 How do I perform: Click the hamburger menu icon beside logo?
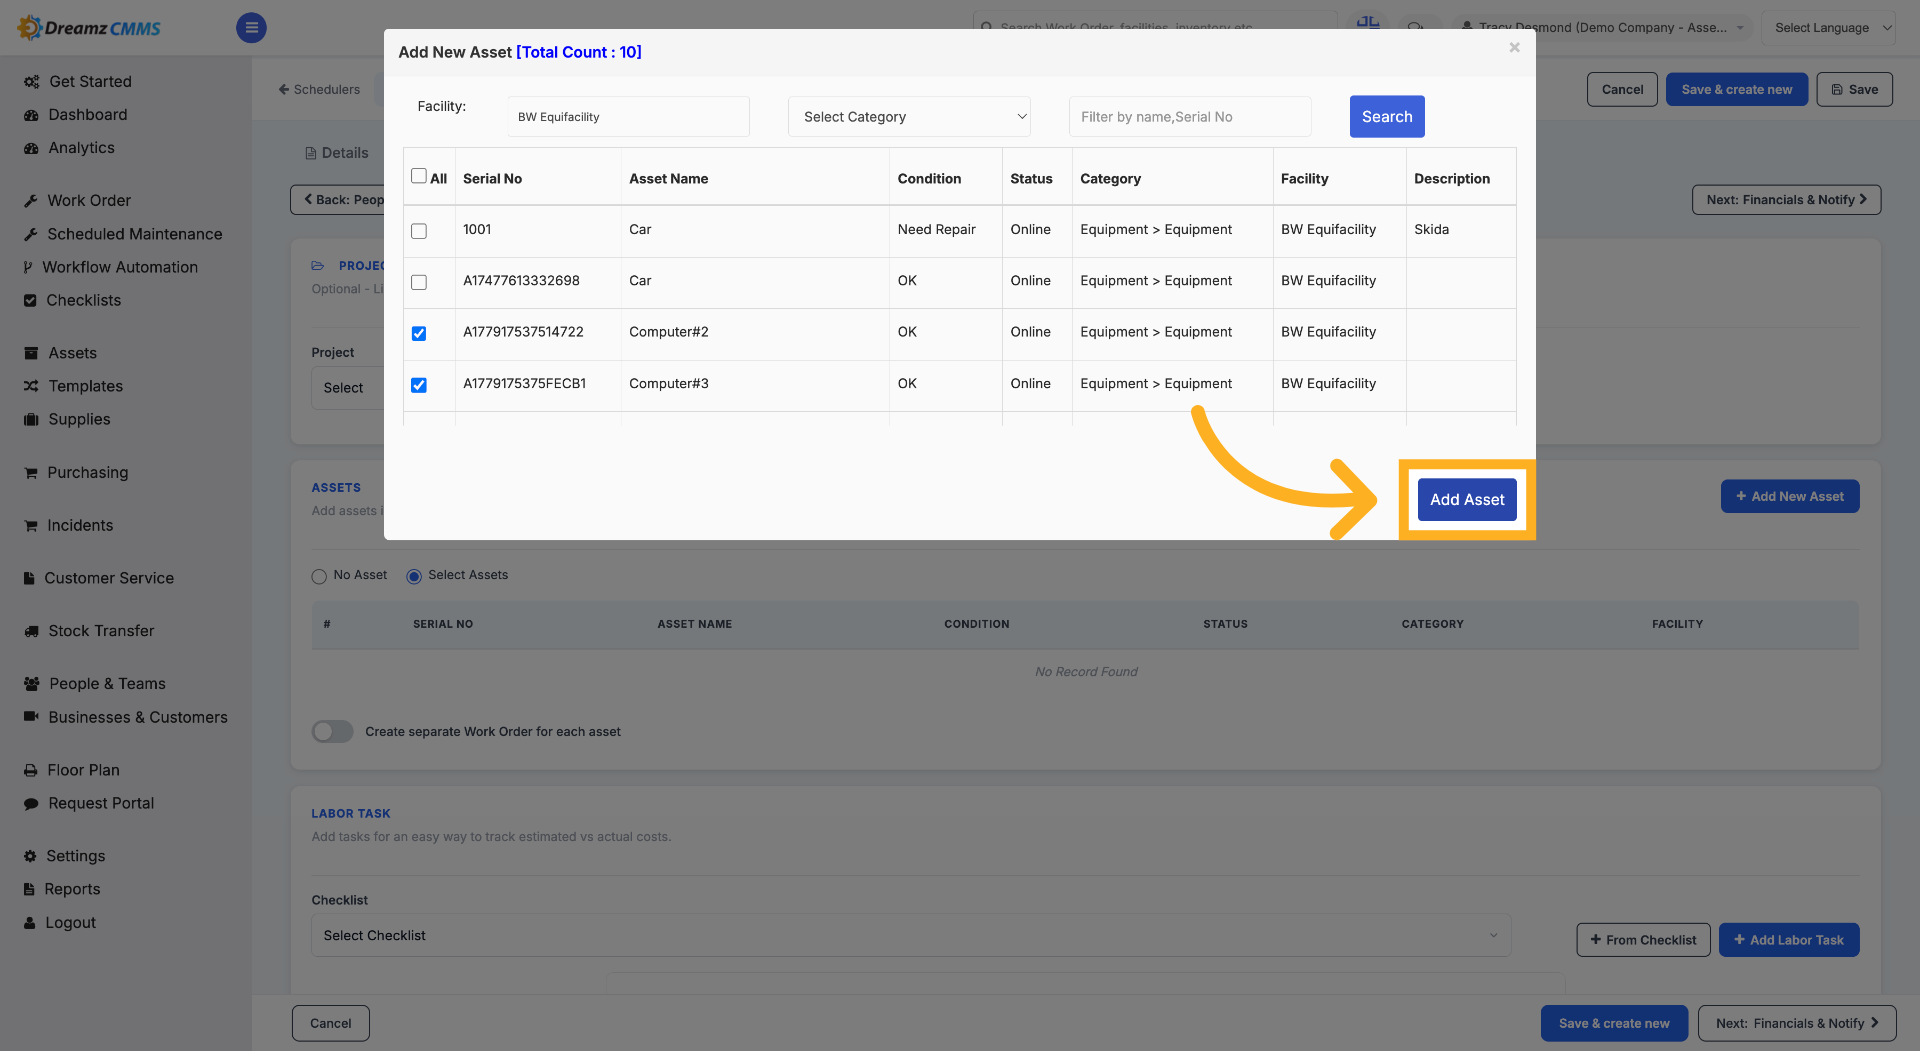tap(251, 28)
